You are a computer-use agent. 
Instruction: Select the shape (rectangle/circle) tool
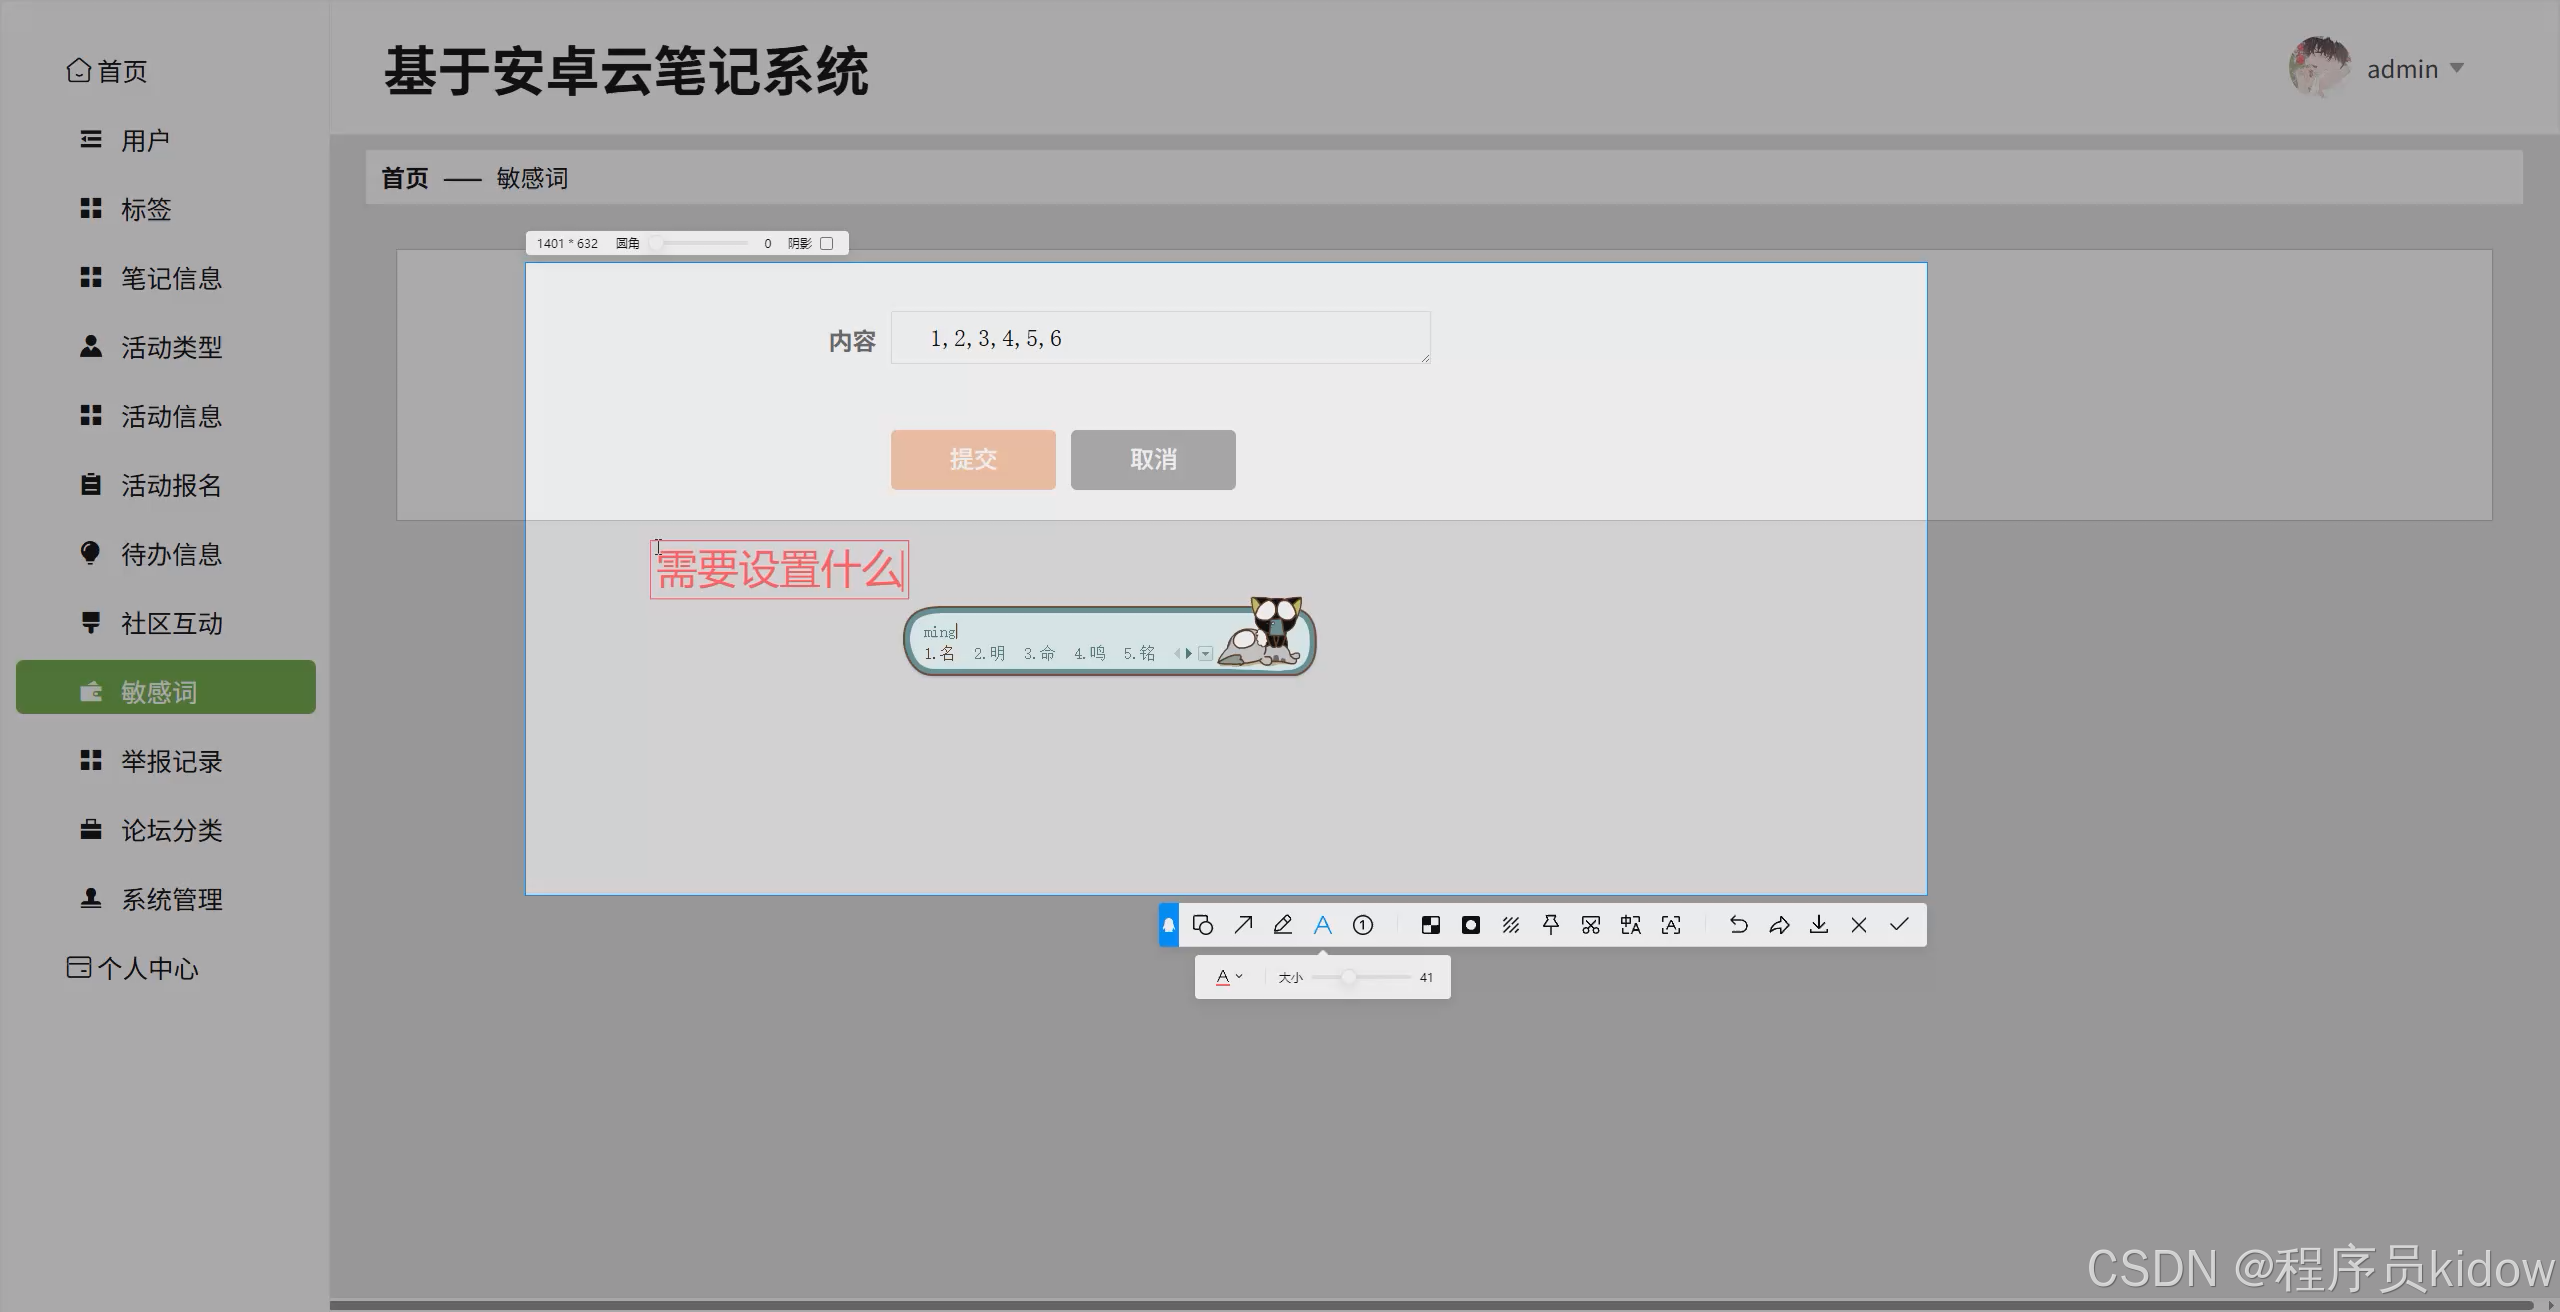point(1203,925)
